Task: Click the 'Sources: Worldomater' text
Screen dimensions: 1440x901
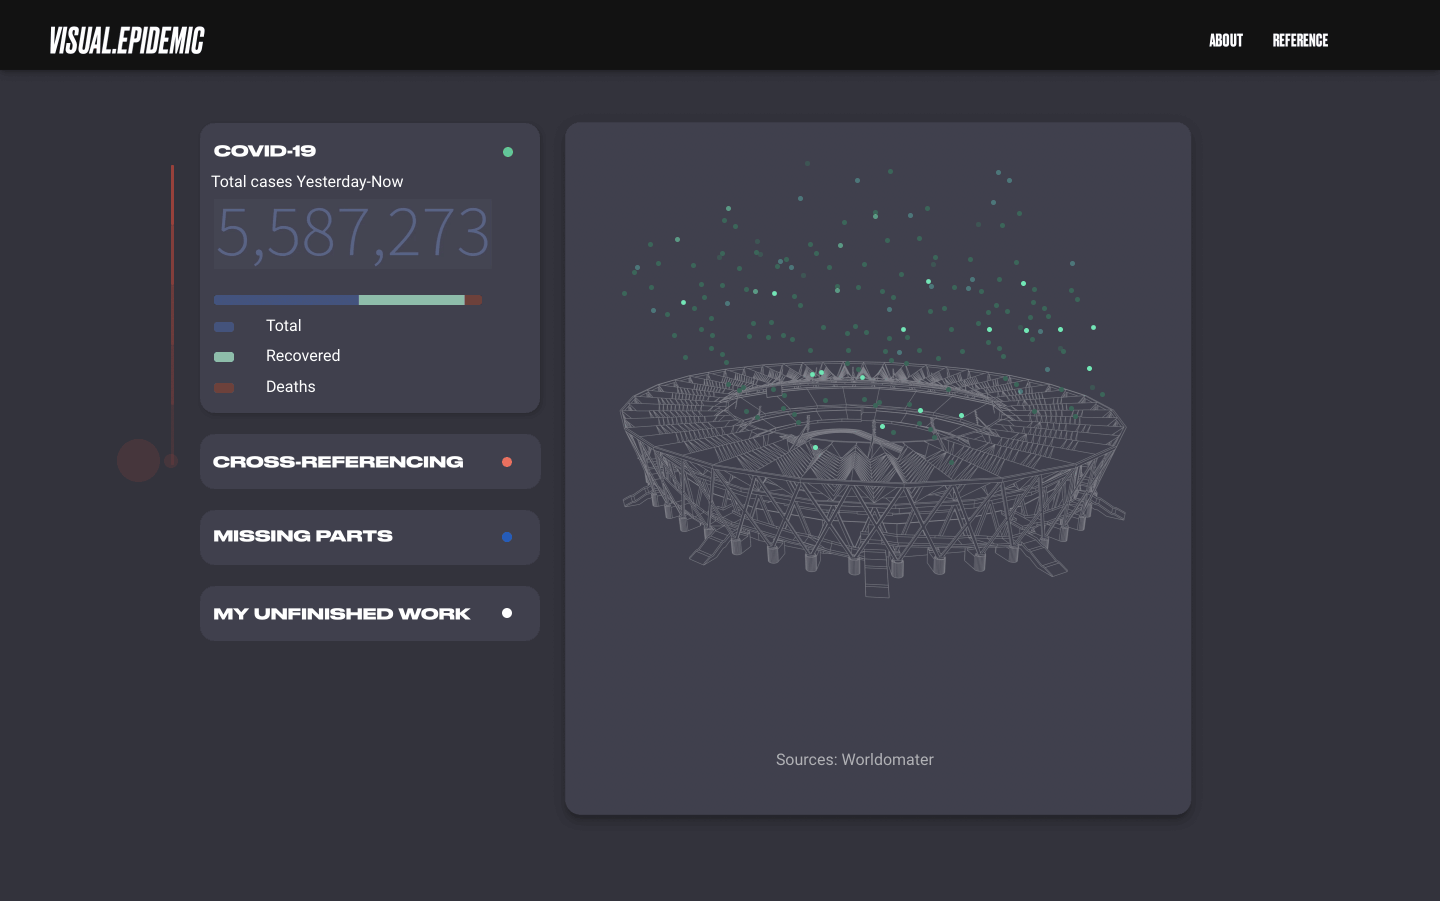Action: (855, 760)
